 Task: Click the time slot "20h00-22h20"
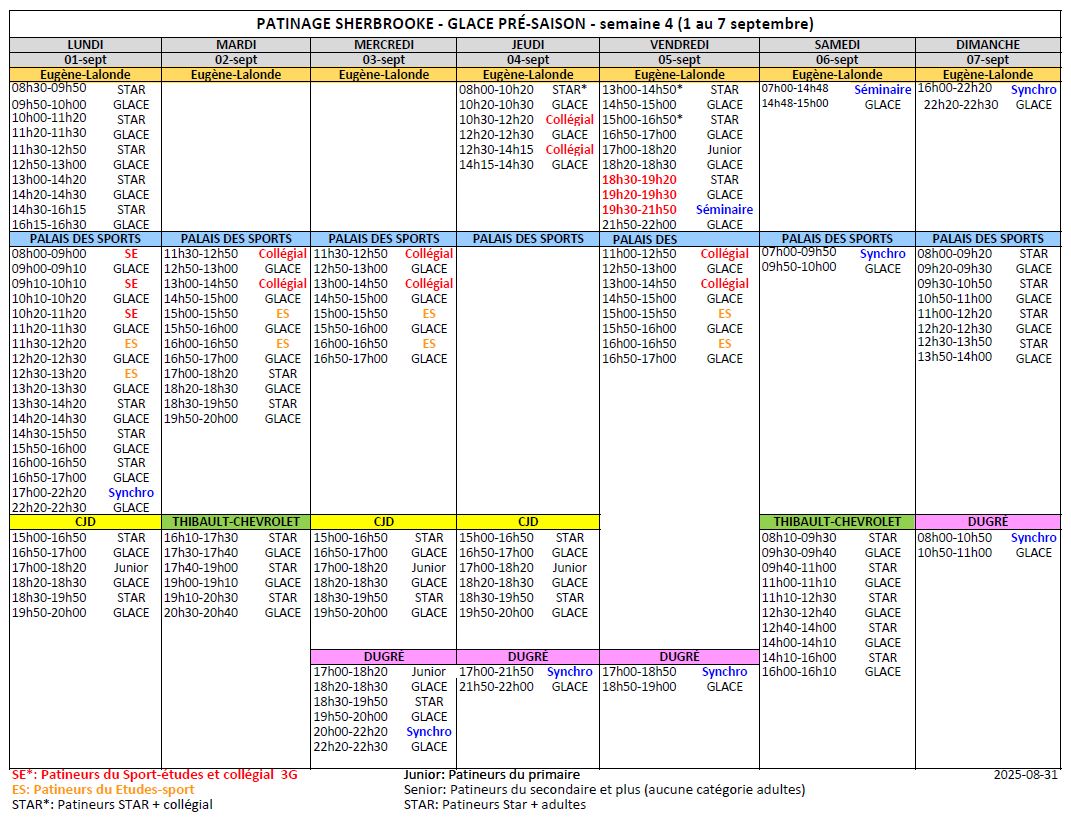coord(350,732)
